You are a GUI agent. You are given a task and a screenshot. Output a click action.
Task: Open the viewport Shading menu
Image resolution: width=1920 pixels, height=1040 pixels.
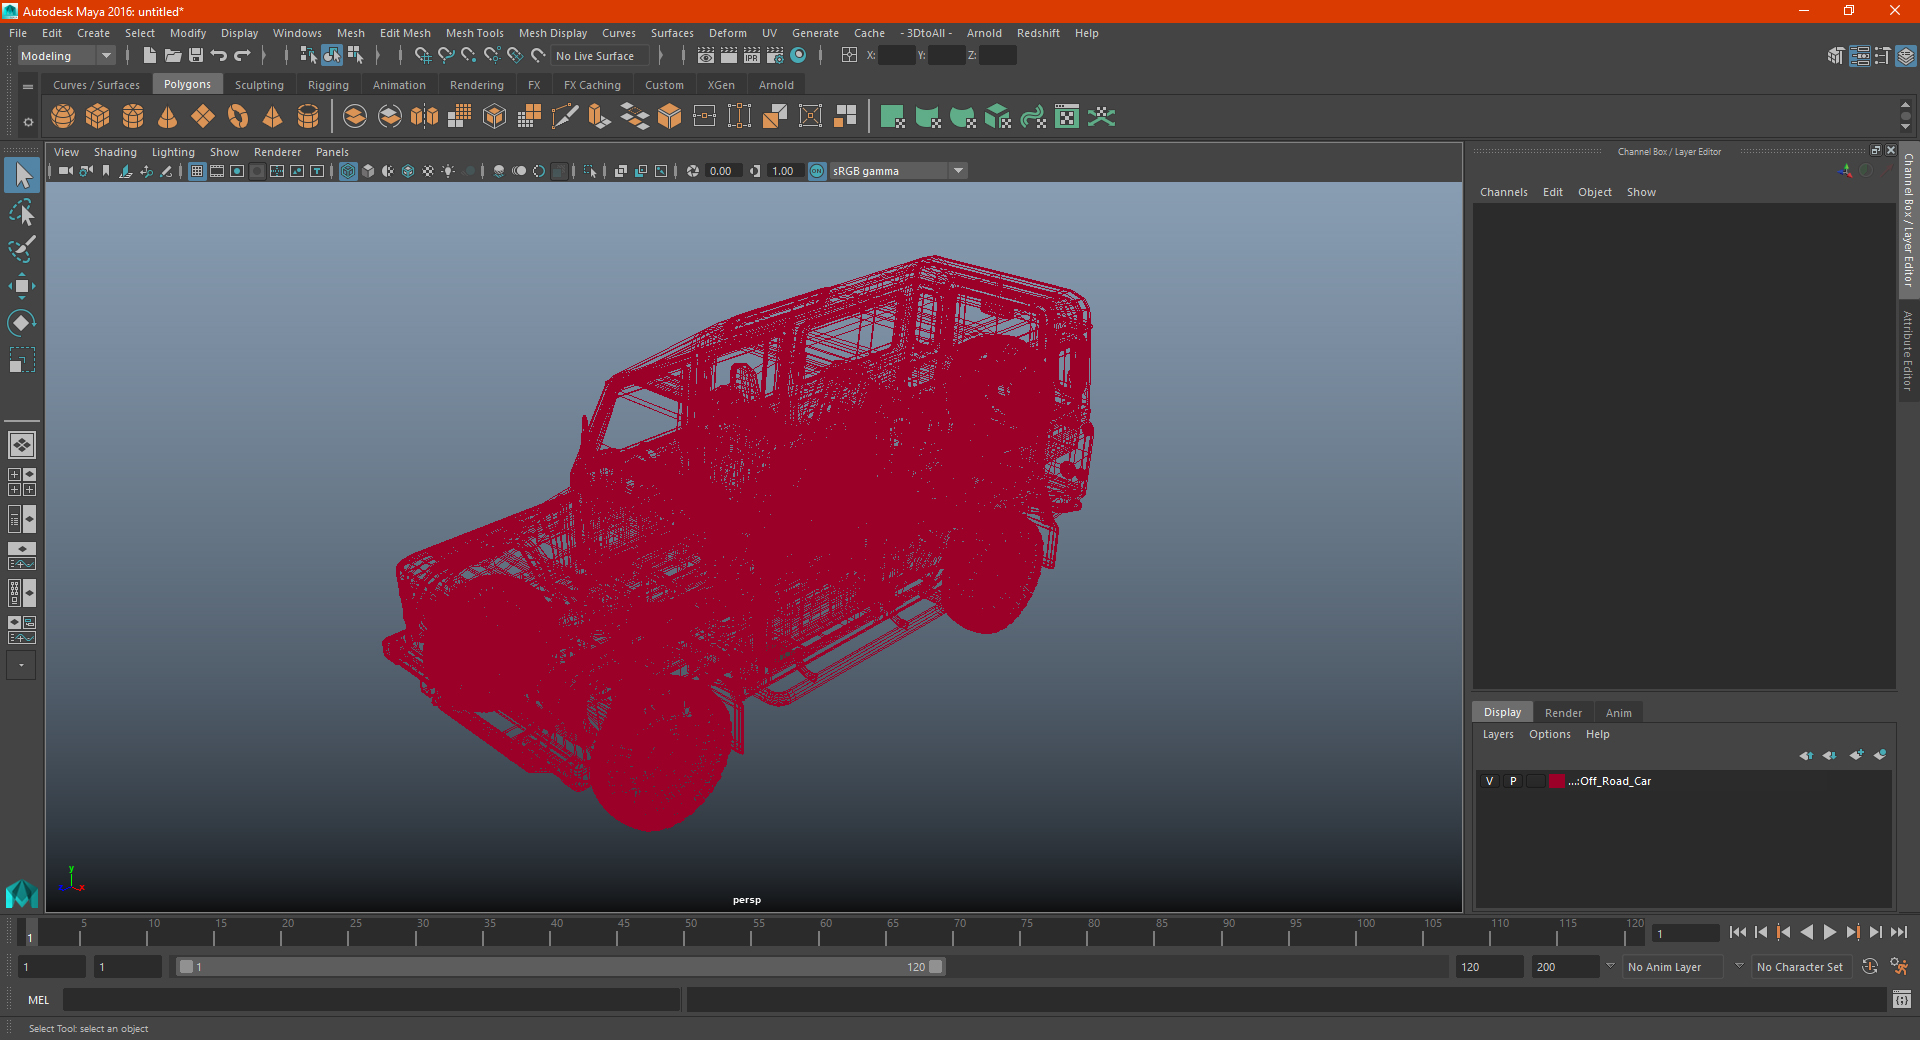point(115,152)
